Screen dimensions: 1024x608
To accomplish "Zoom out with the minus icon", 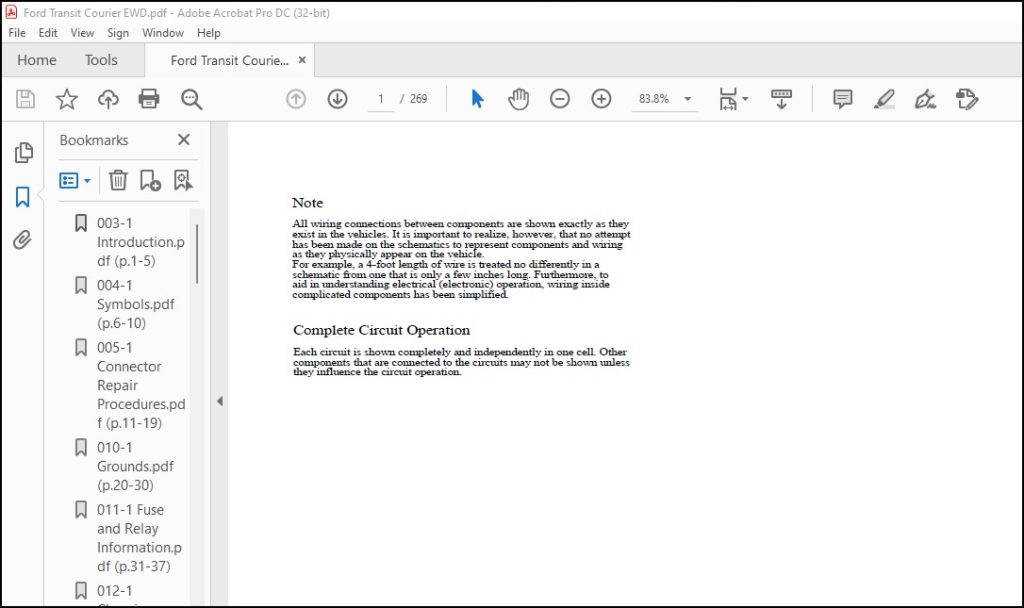I will (560, 99).
